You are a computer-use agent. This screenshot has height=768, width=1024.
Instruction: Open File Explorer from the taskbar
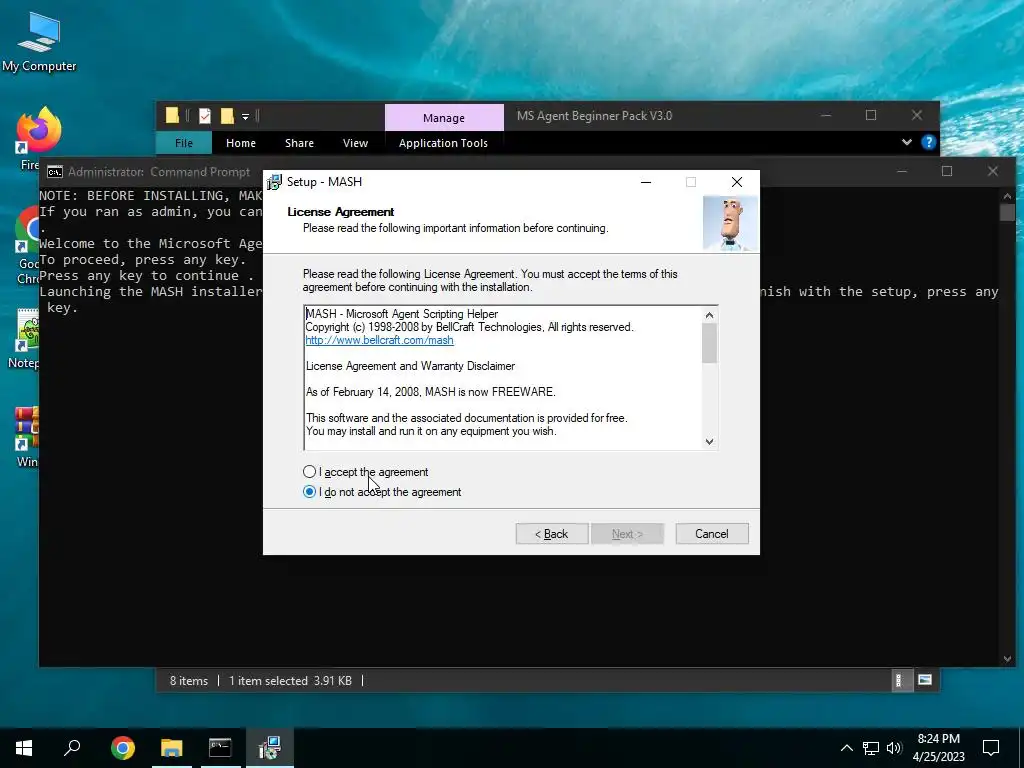coord(172,747)
